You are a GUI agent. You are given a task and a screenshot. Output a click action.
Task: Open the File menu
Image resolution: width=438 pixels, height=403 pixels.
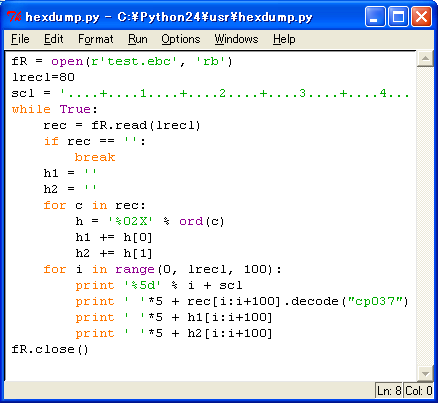pyautogui.click(x=20, y=39)
